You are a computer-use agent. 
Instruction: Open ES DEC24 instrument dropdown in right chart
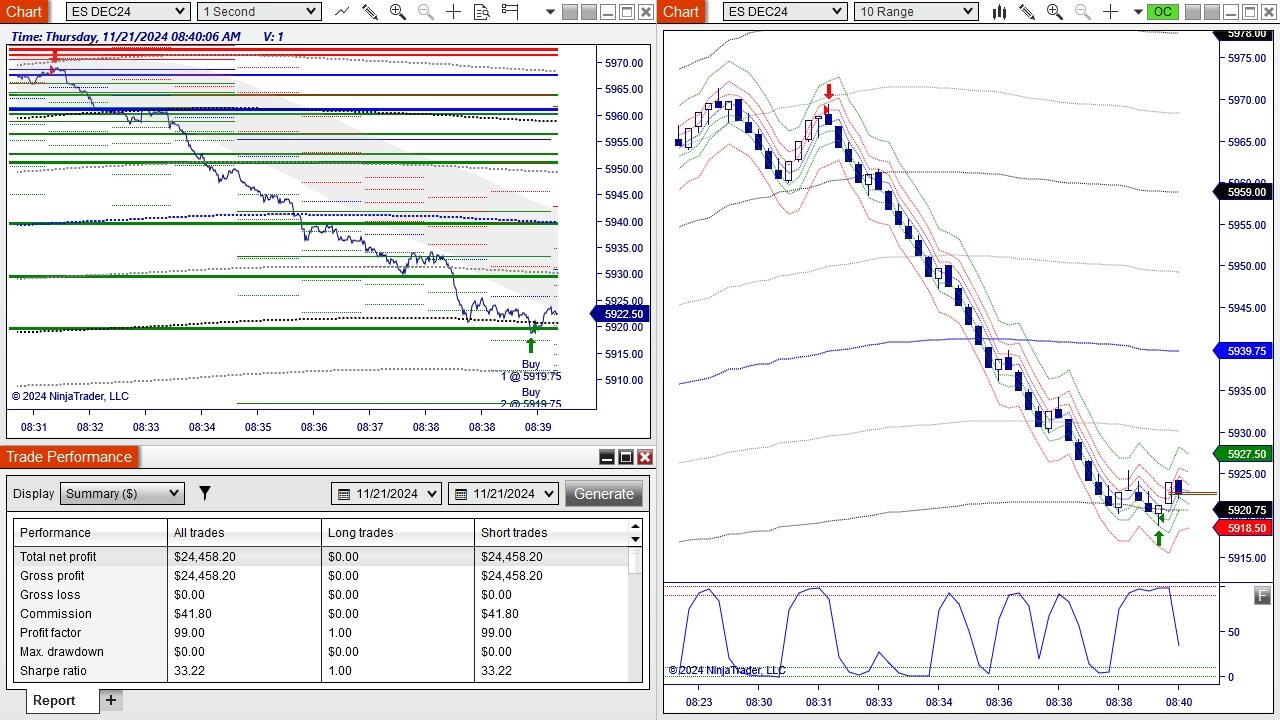pos(785,11)
